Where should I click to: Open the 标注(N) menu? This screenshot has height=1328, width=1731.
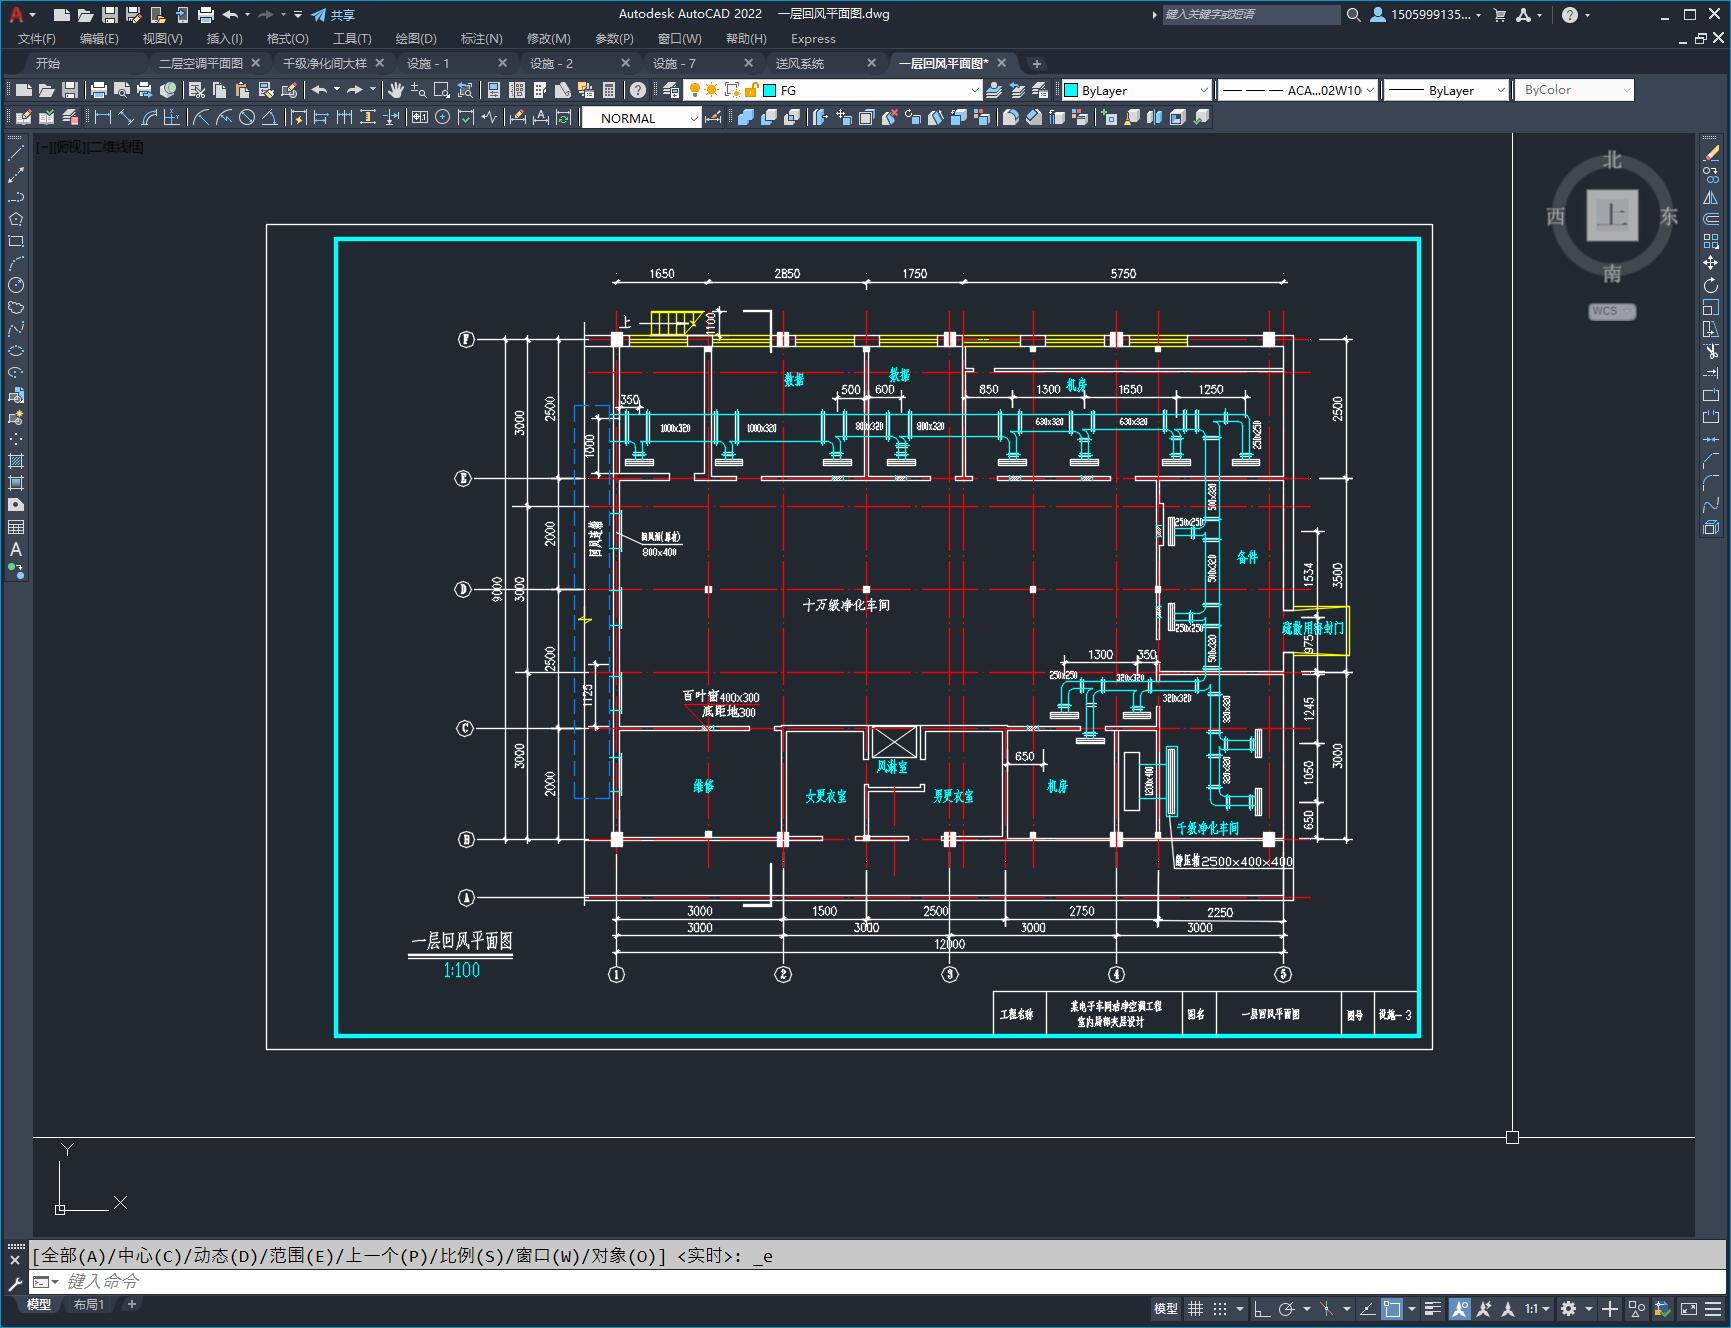(x=481, y=38)
